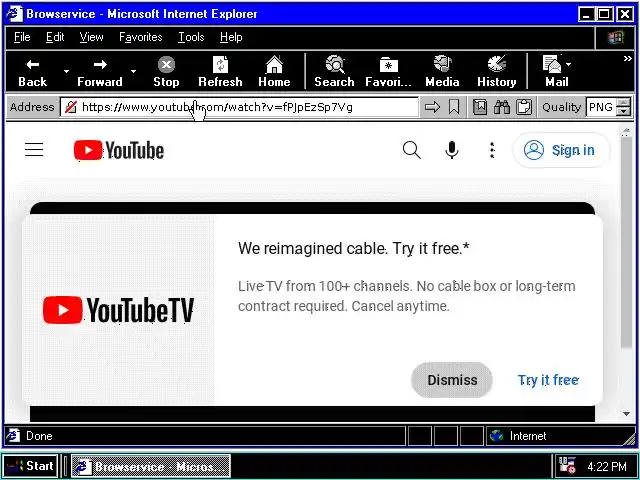Click the Go arrow next to address bar

[432, 107]
